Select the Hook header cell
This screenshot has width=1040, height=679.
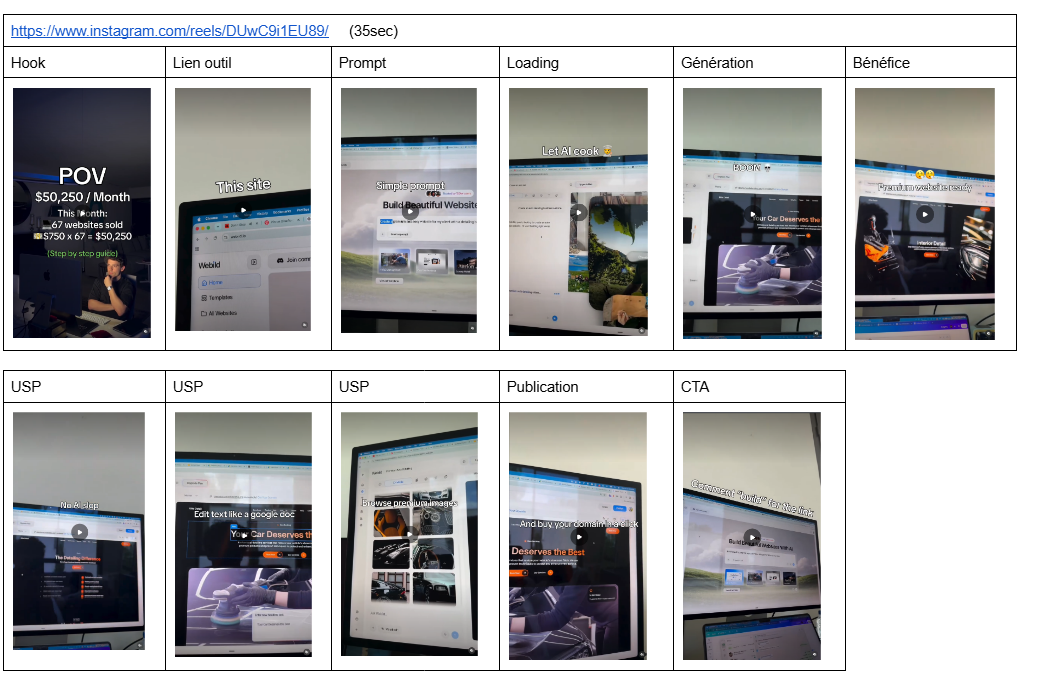(84, 62)
